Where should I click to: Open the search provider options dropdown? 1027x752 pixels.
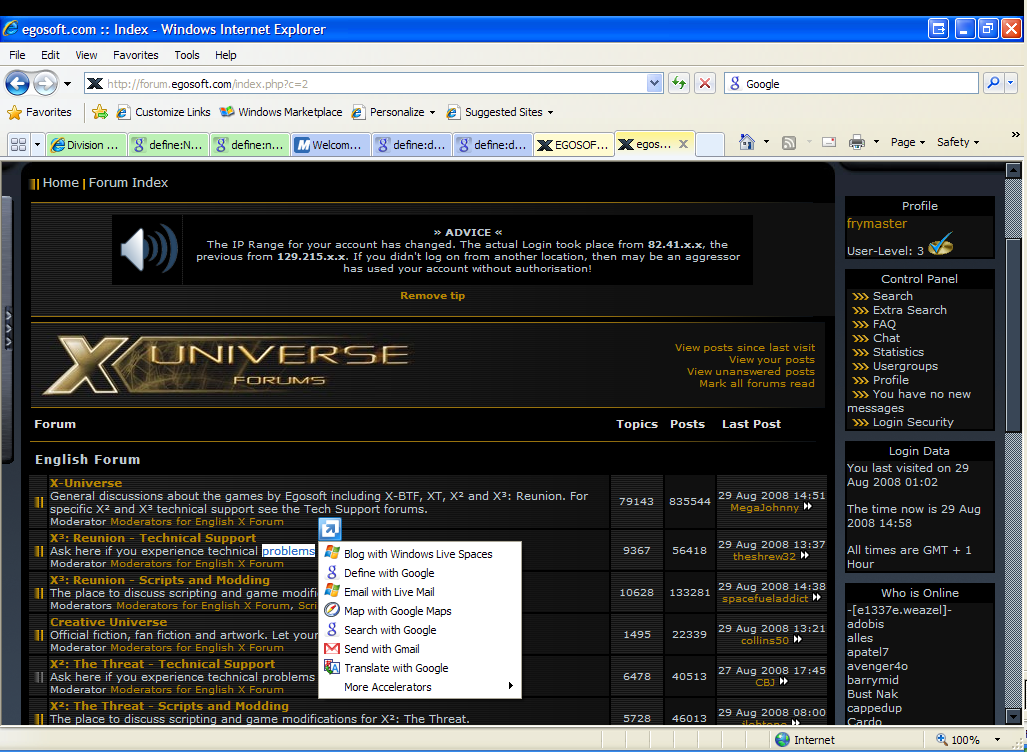[x=1011, y=83]
